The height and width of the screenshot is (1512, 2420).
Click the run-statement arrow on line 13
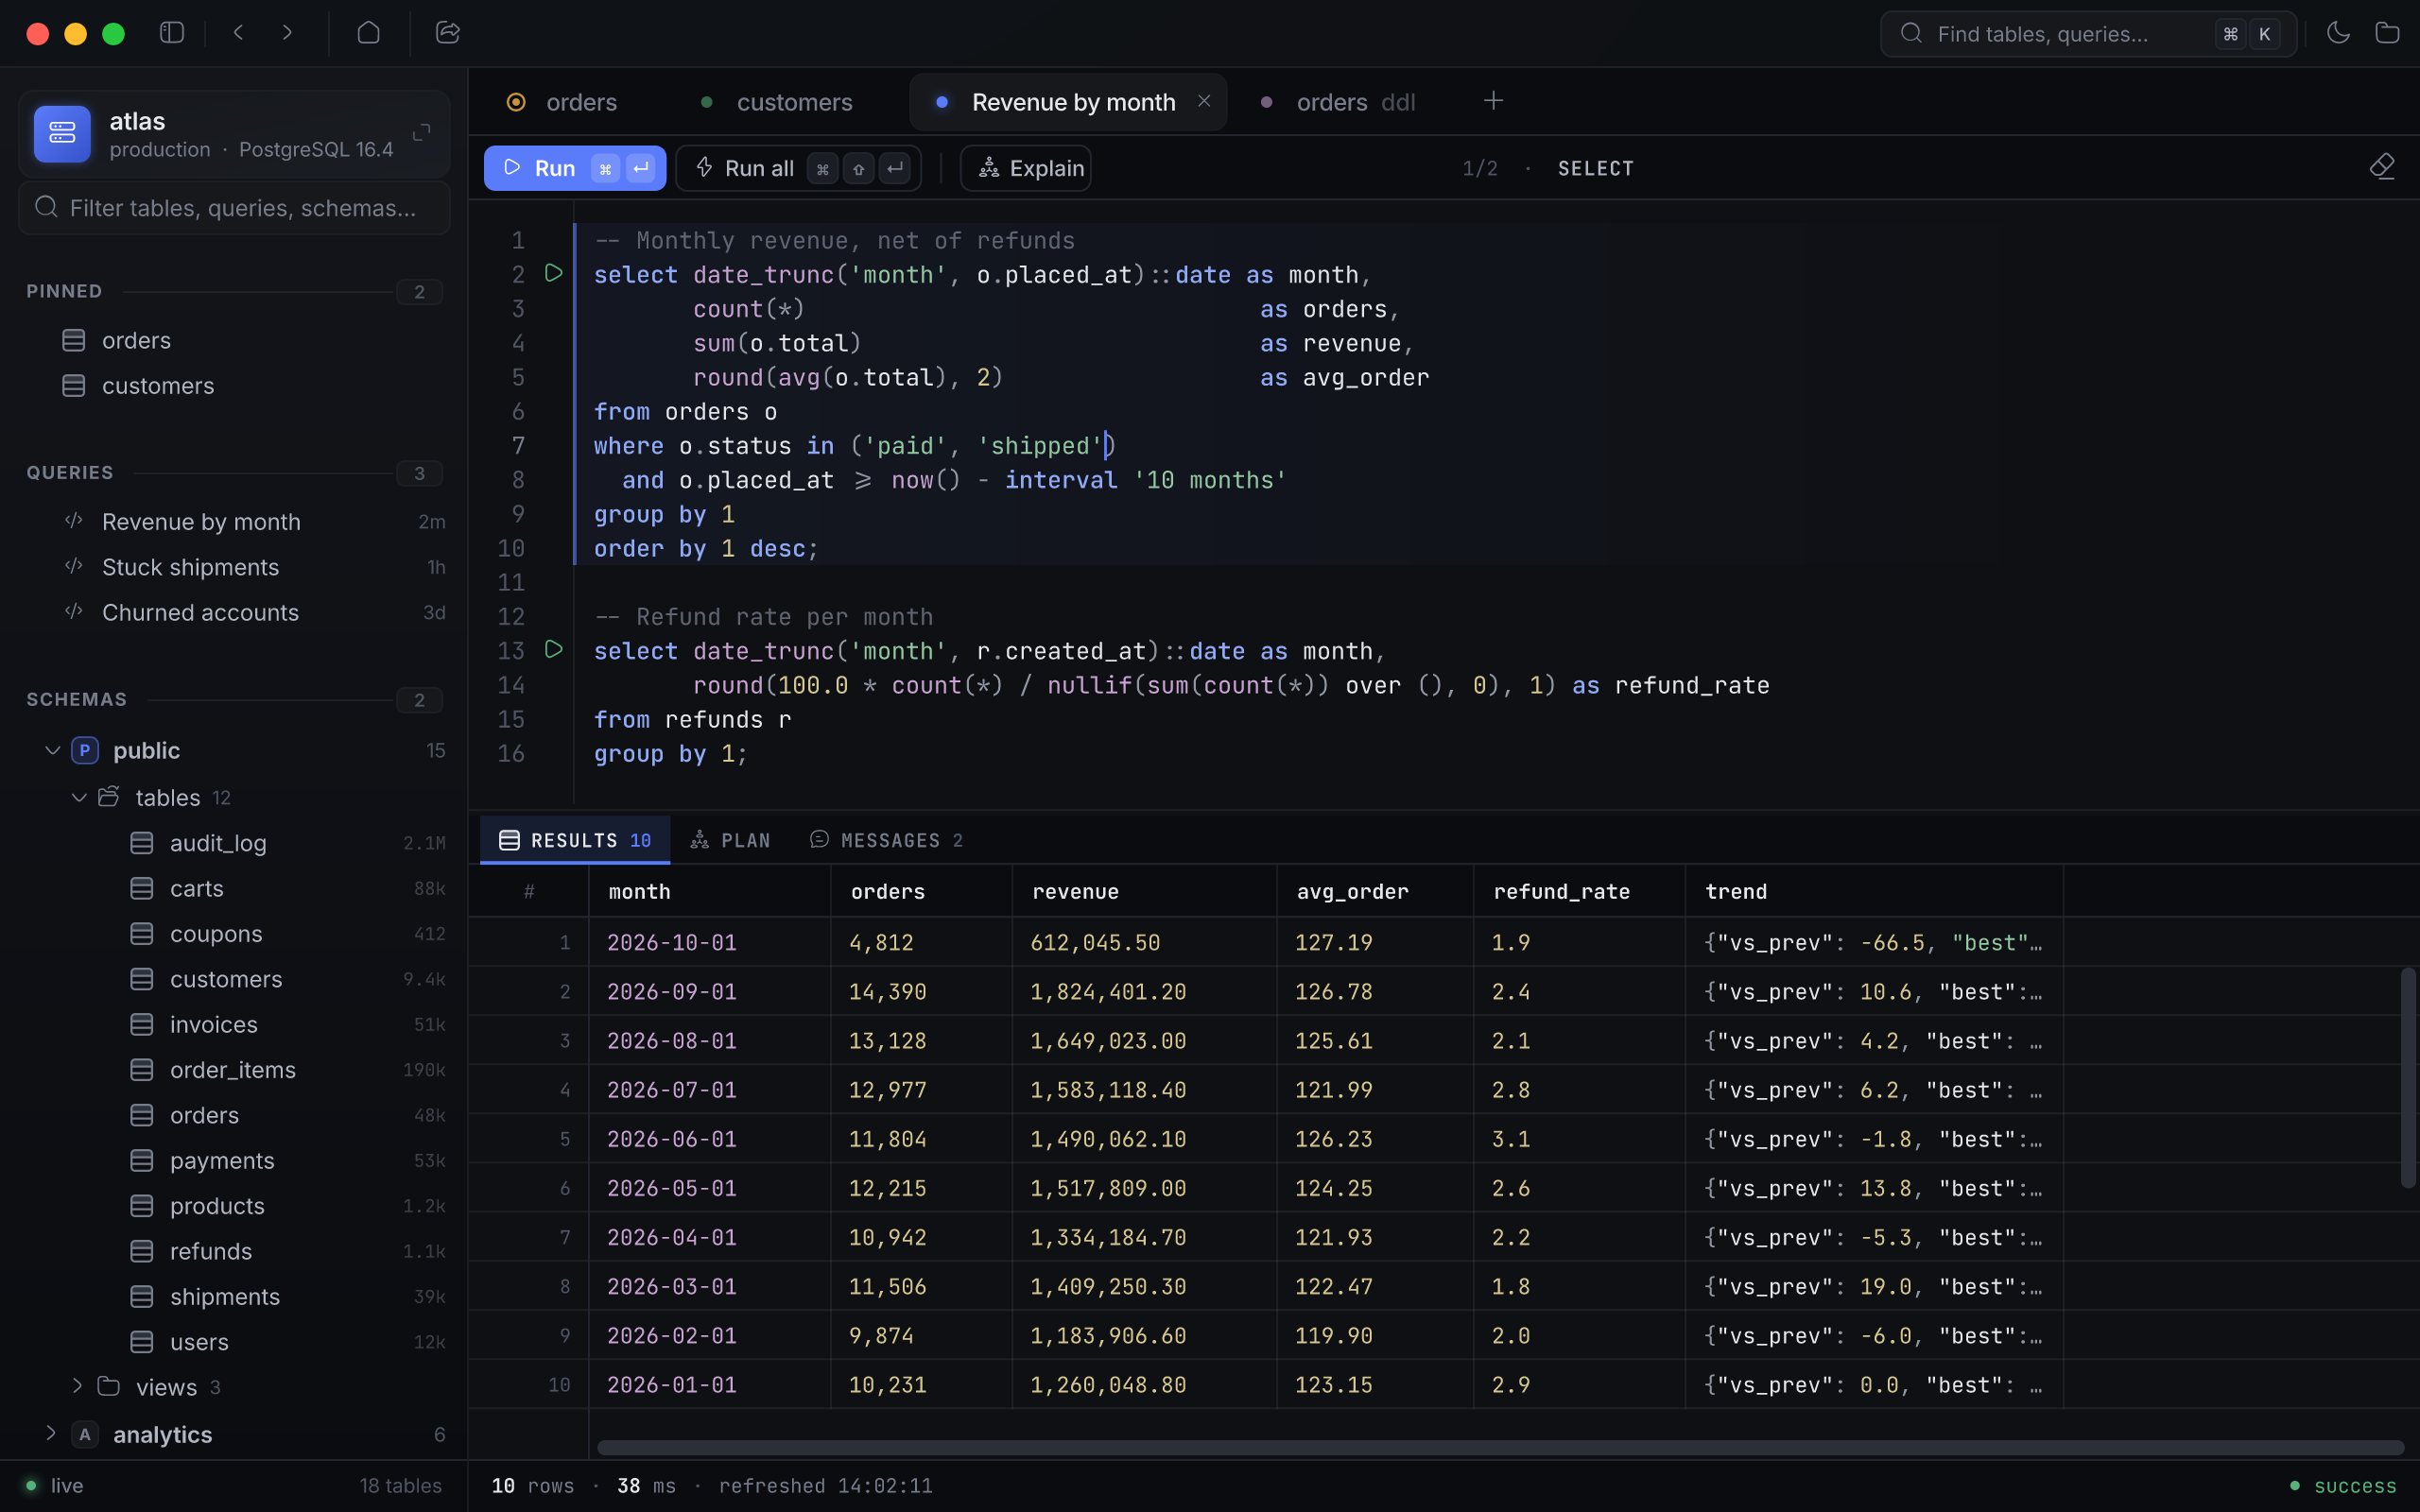click(553, 650)
